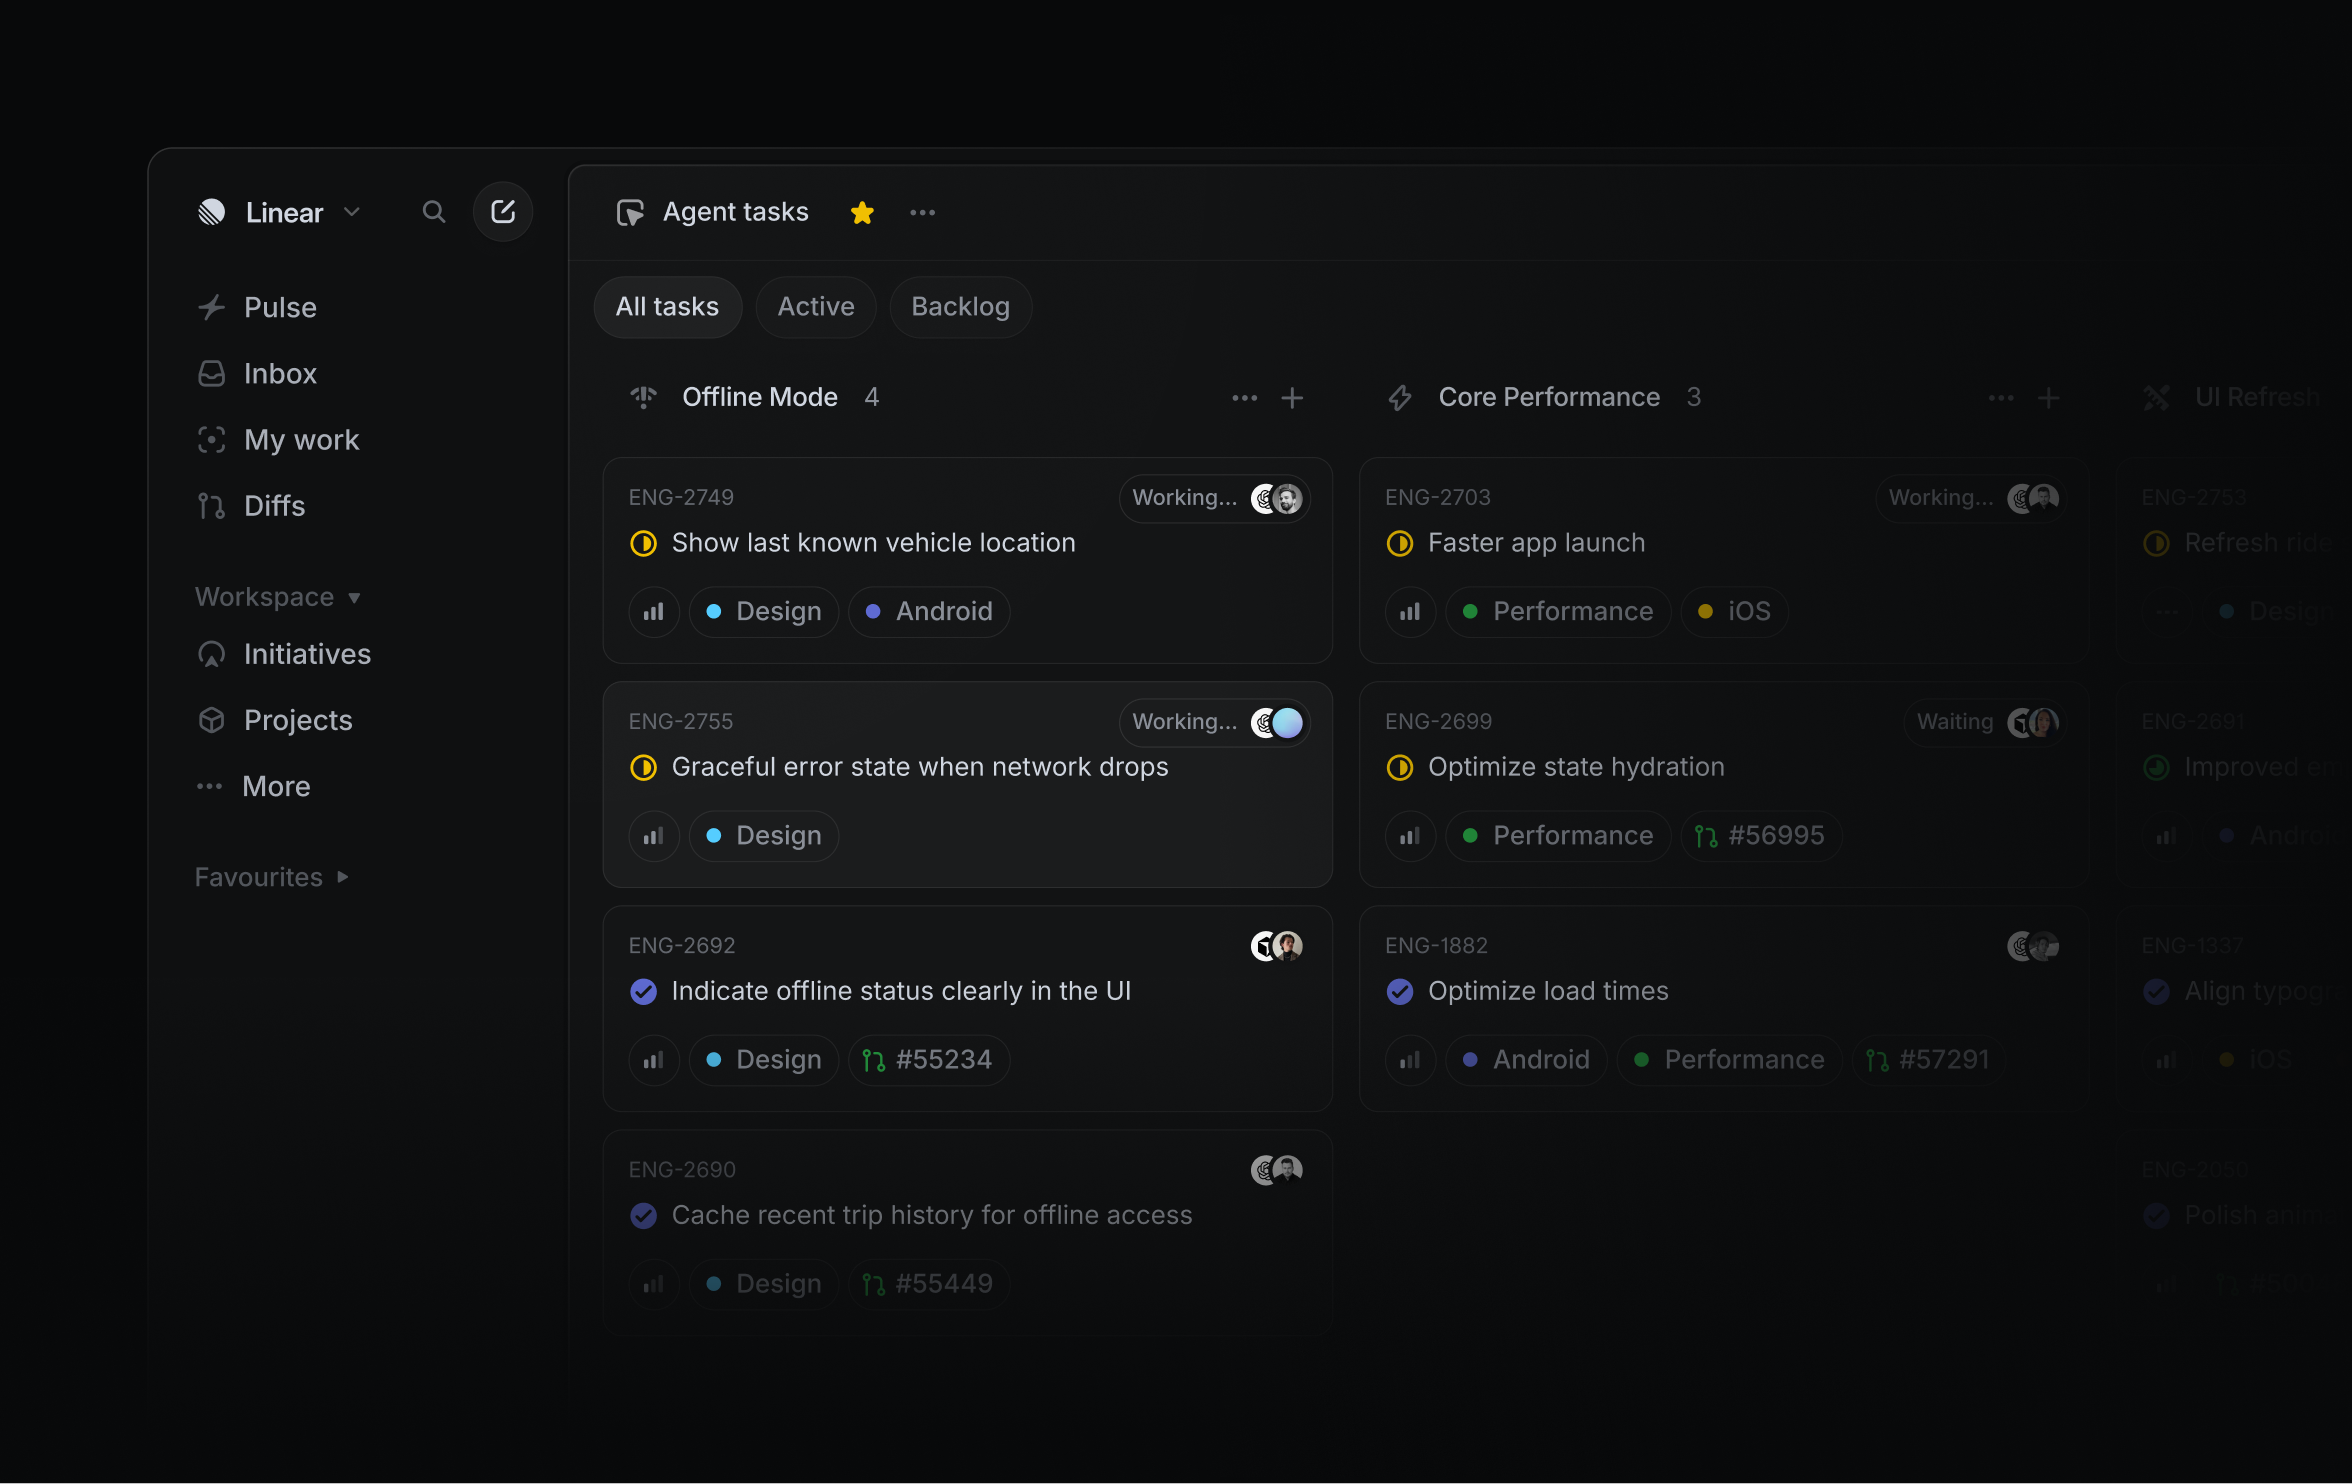This screenshot has width=2352, height=1484.
Task: Click priority icon on ENG-2703 card
Action: pyautogui.click(x=1410, y=612)
